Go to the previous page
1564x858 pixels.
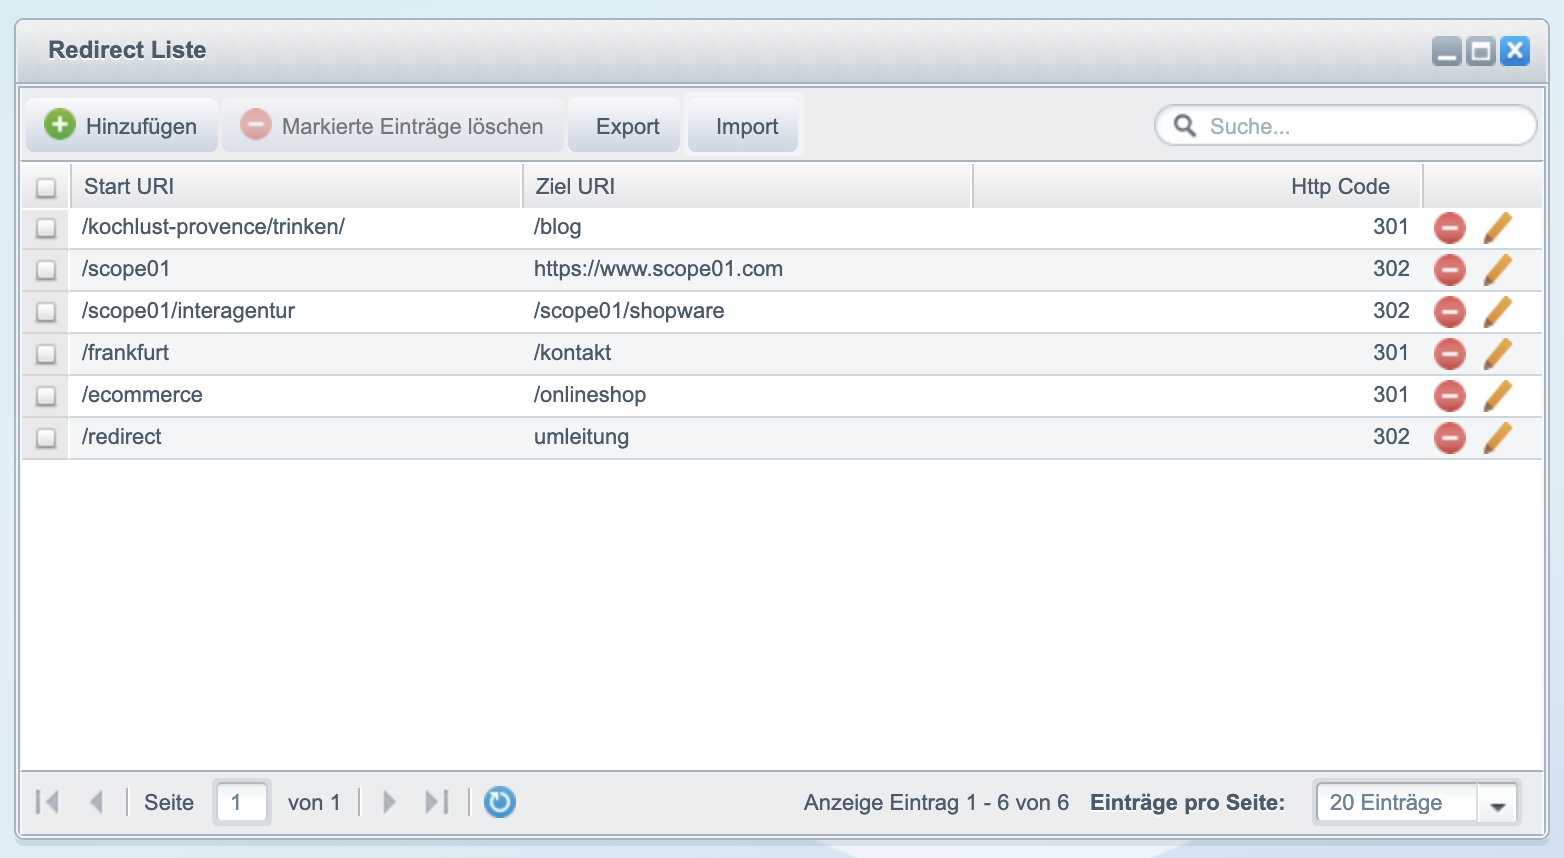tap(97, 802)
